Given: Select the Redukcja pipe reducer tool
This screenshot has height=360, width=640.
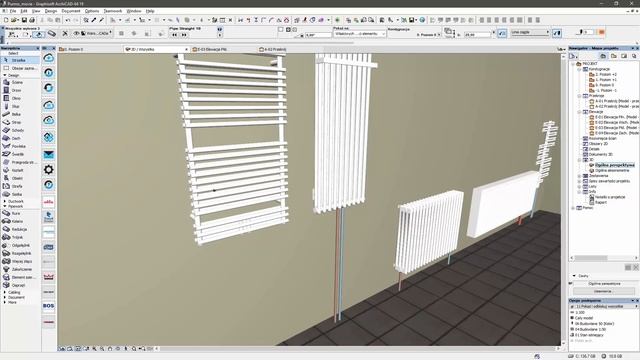Looking at the screenshot, I should pos(20,229).
